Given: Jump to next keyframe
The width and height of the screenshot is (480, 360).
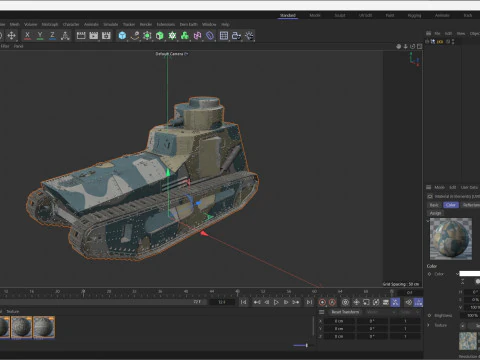Looking at the screenshot, I should click(296, 302).
